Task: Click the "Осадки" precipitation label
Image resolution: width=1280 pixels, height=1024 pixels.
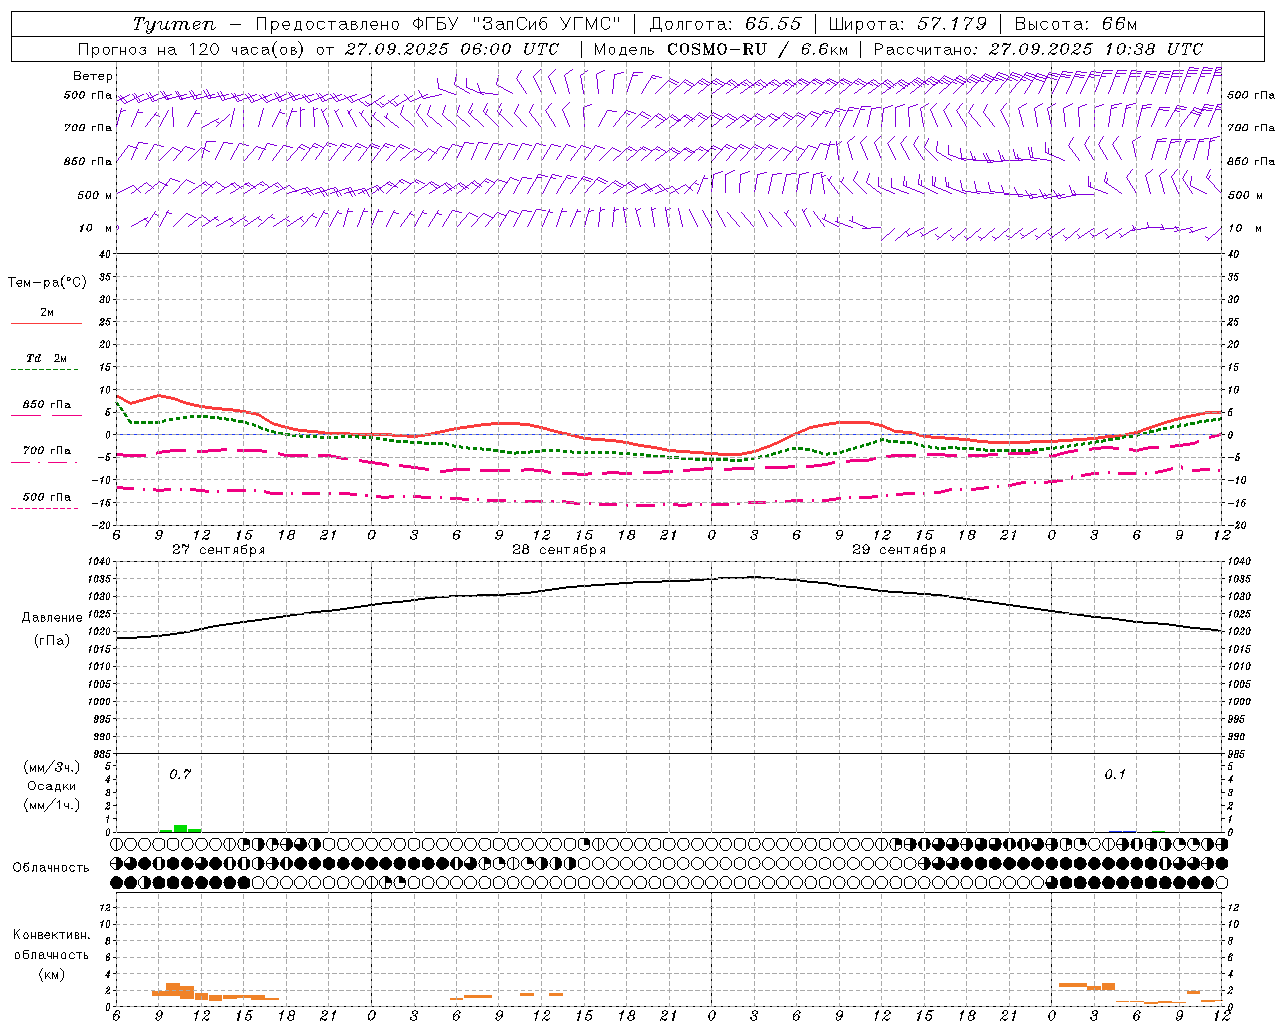Action: [52, 786]
